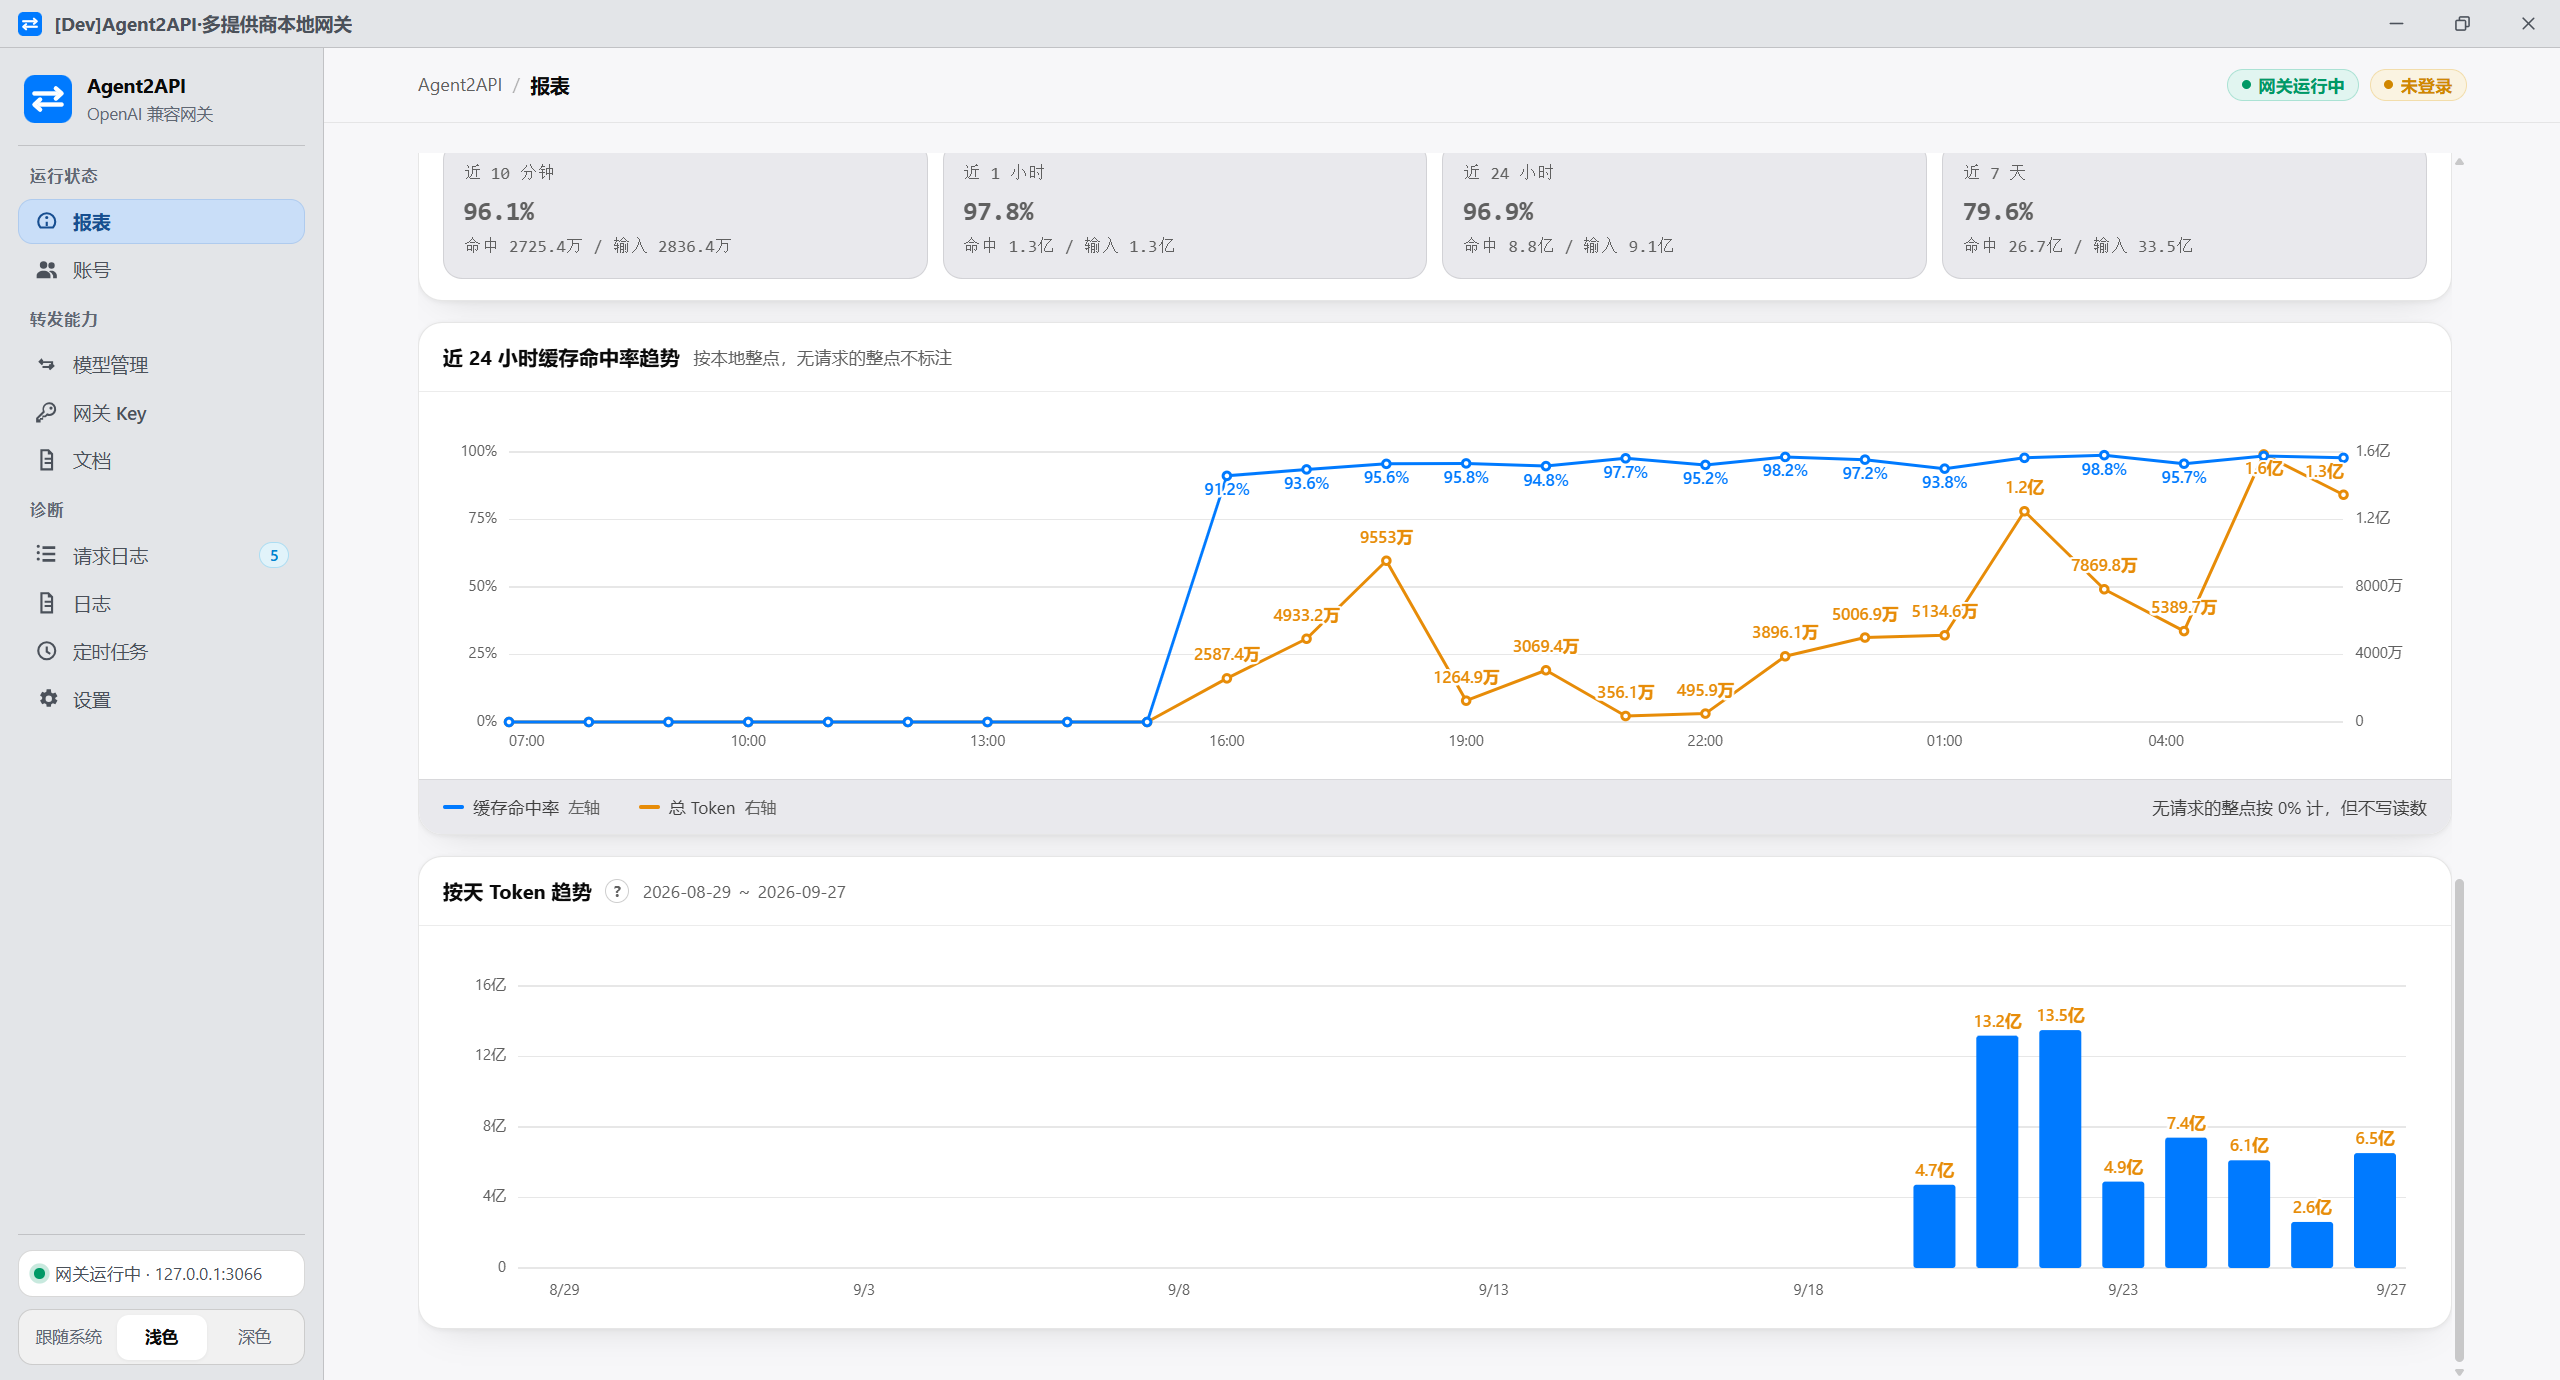Click the question mark help icon beside 按天 Token 趋势
Screen dimensions: 2560x1380
coord(617,891)
